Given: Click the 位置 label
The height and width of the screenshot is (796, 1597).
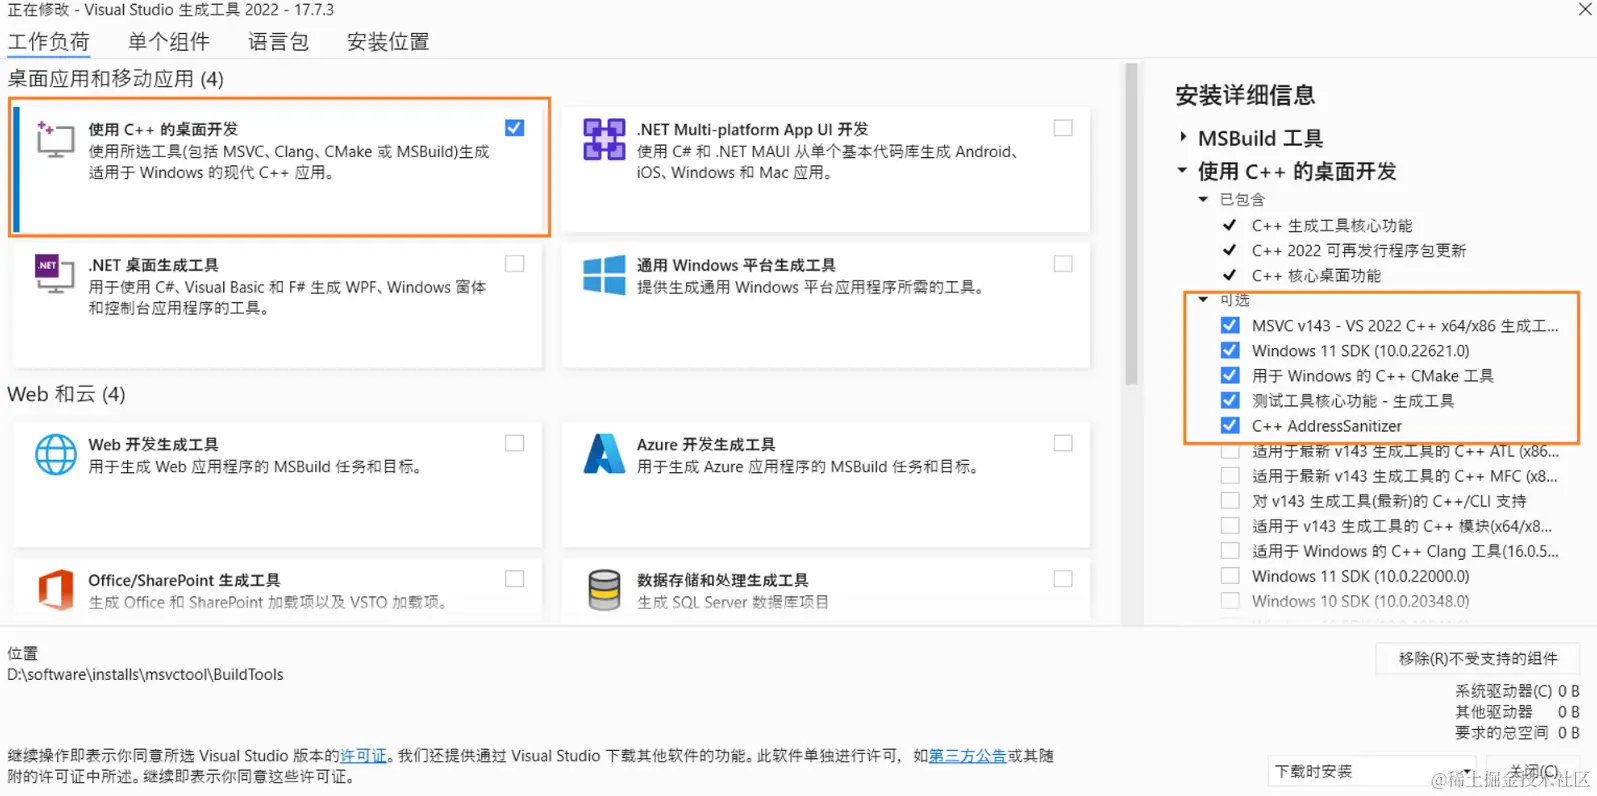Looking at the screenshot, I should coord(23,653).
